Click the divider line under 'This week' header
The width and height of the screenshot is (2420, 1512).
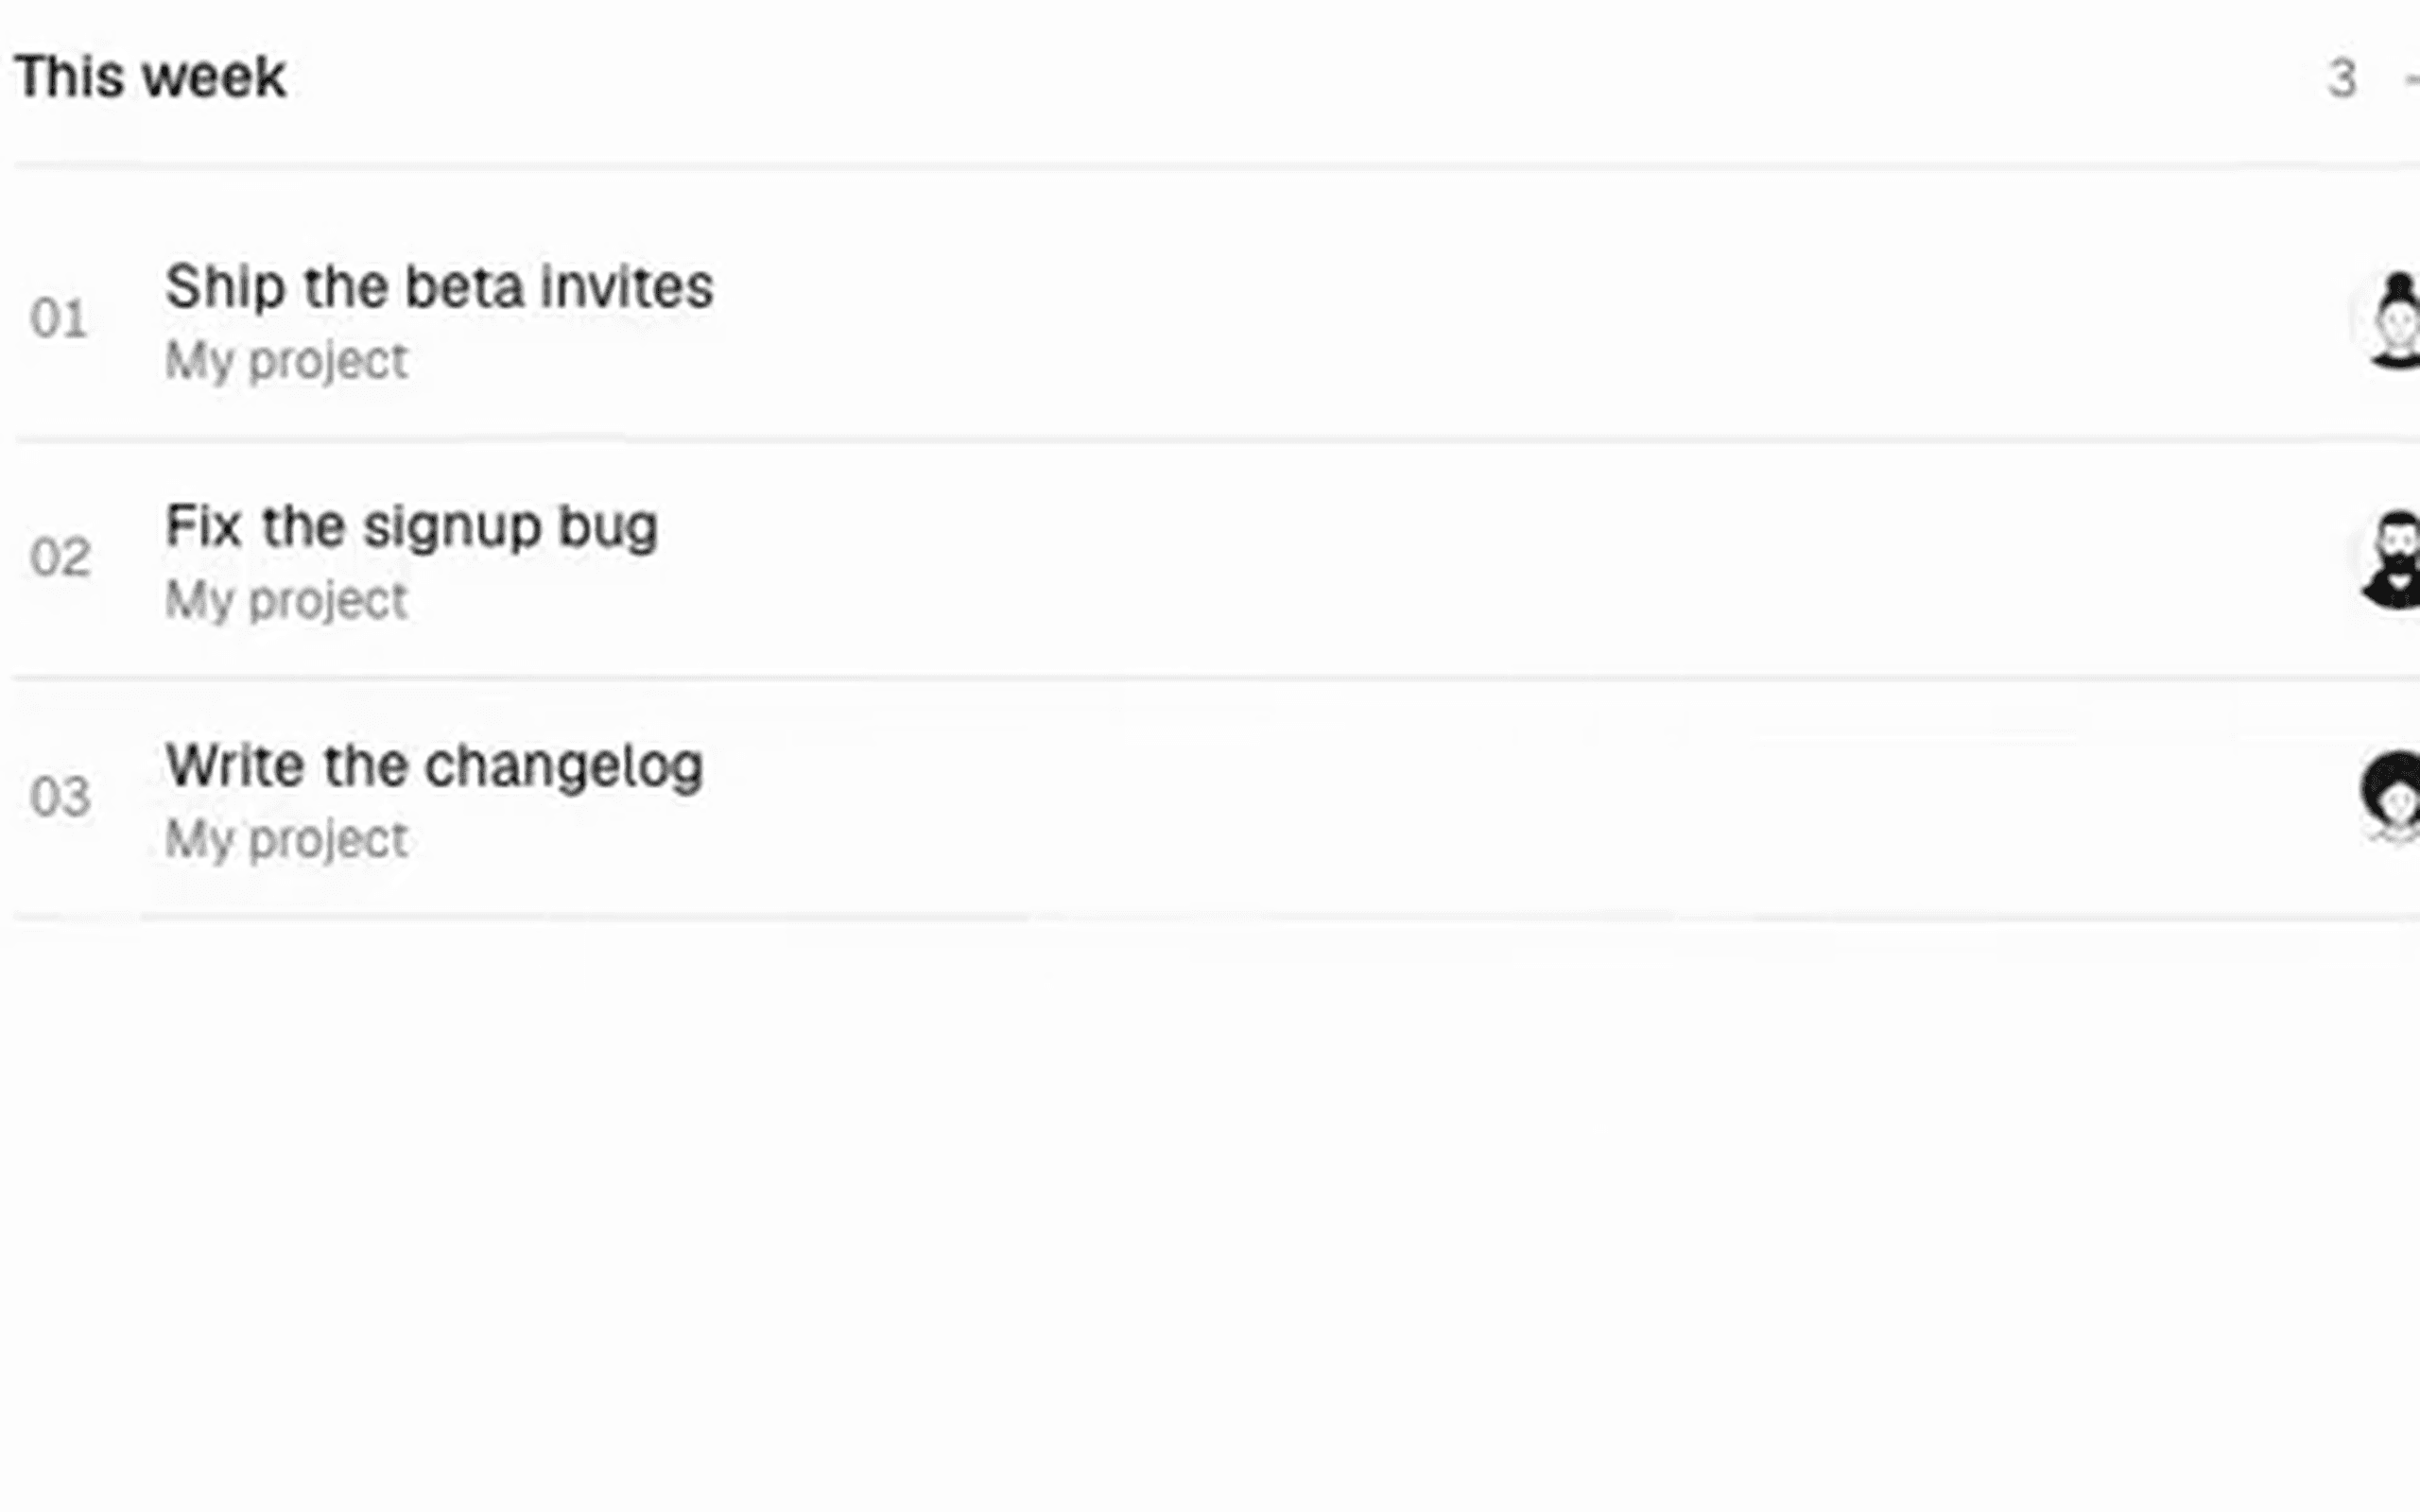1217,166
